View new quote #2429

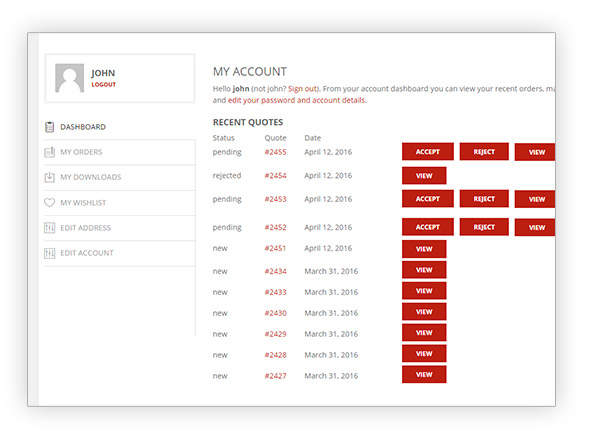424,333
